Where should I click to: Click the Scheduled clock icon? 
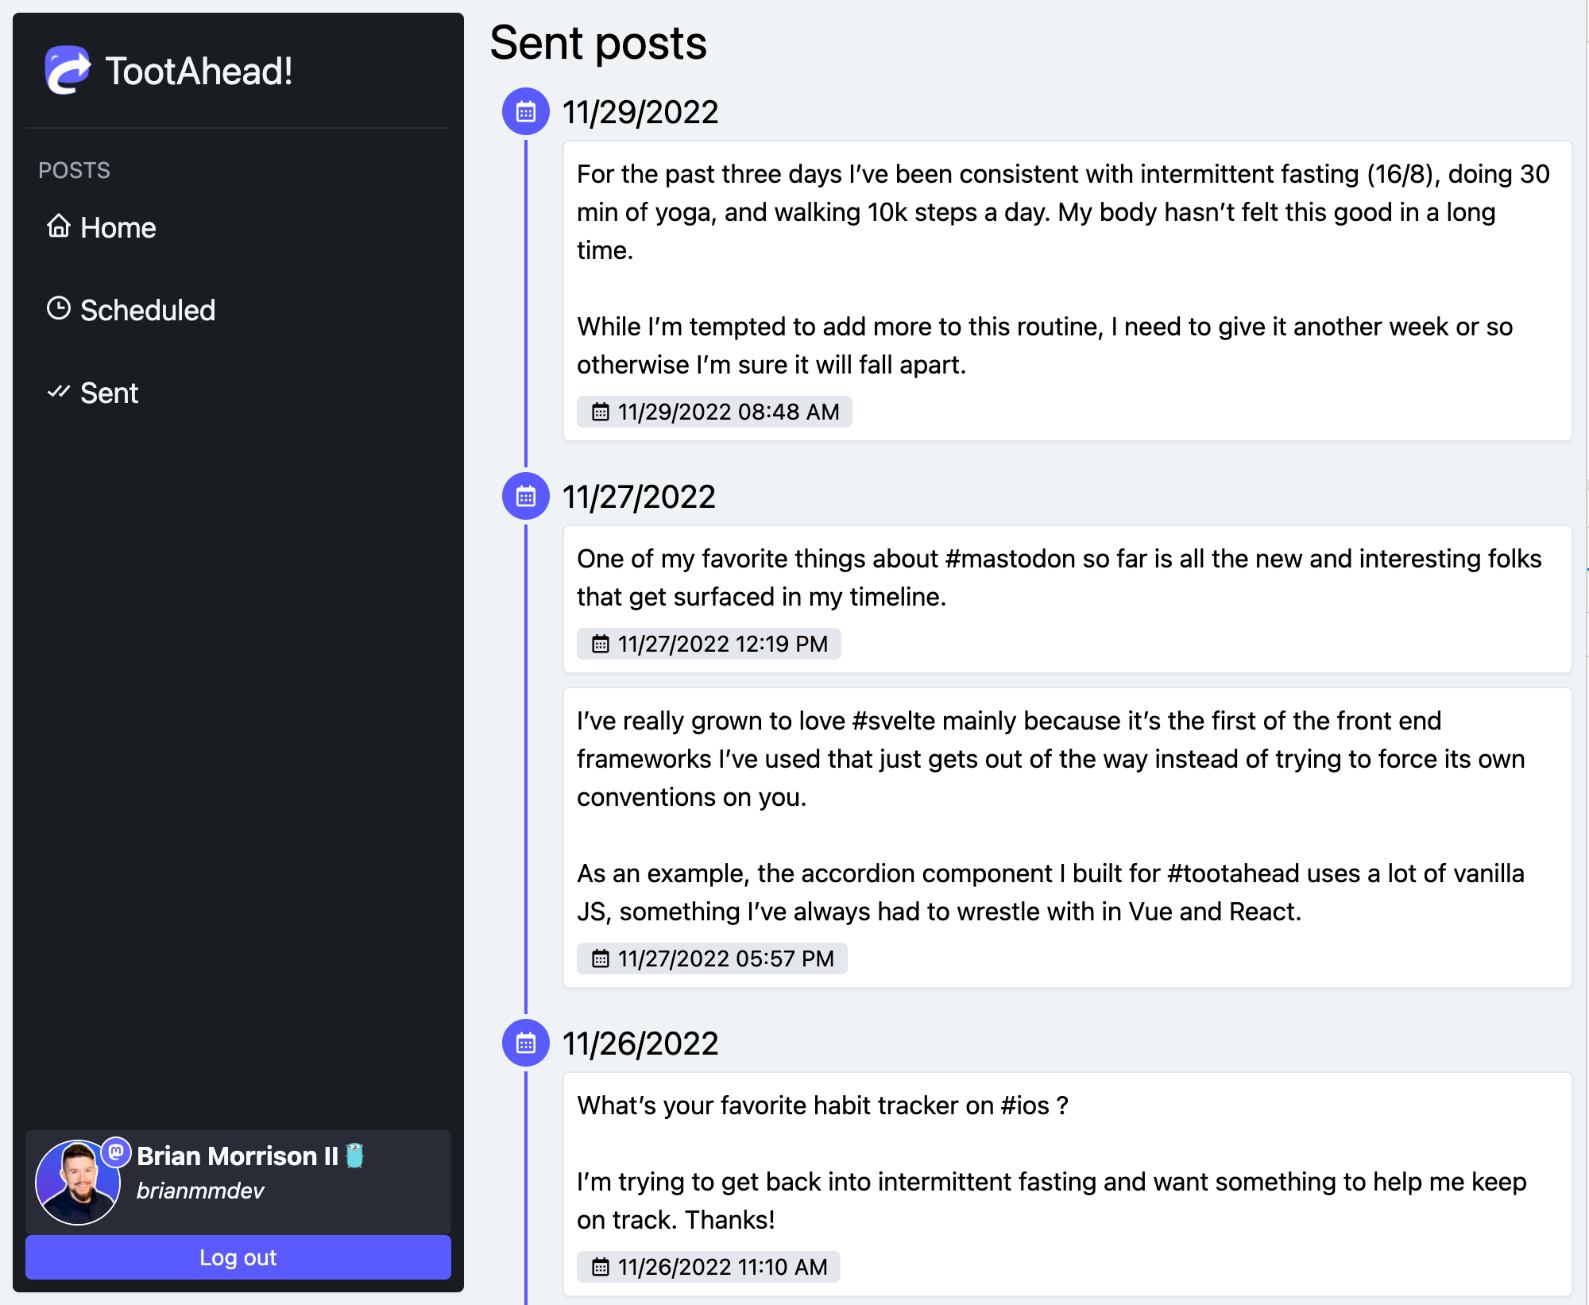59,309
